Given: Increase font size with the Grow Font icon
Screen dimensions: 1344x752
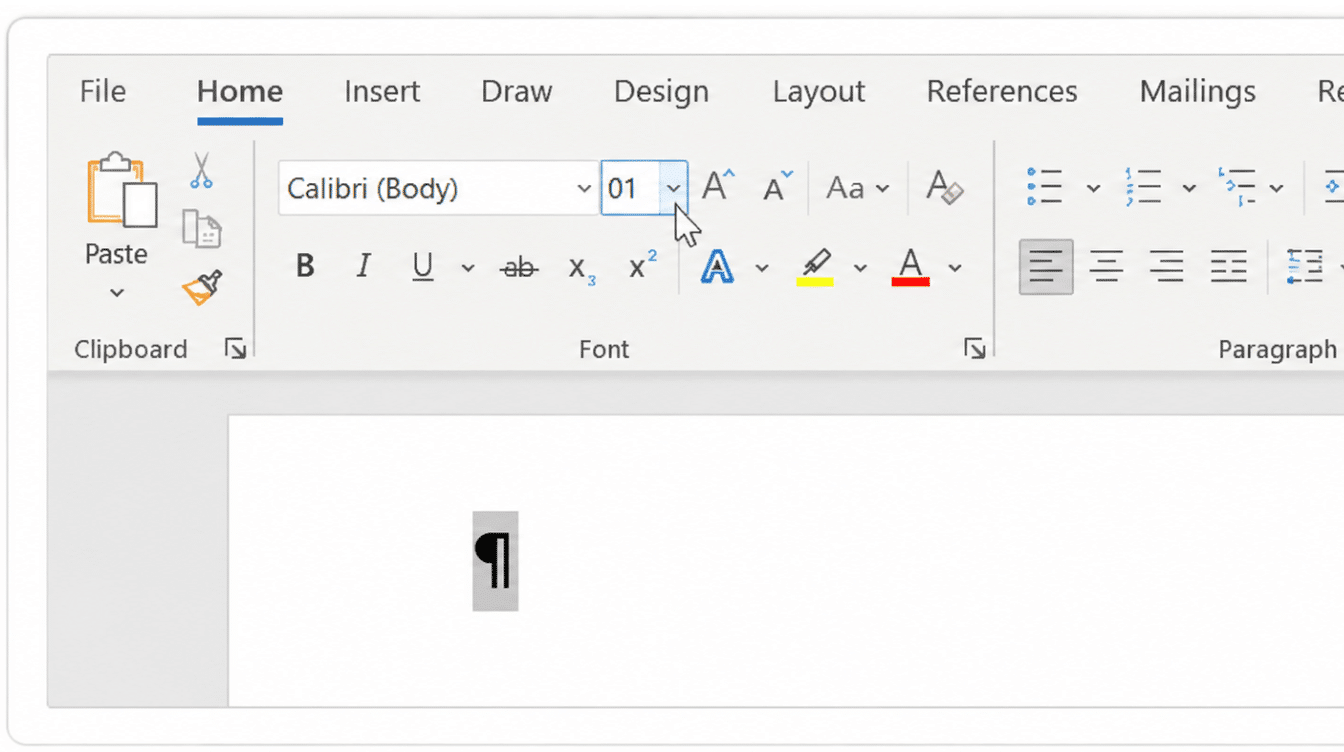Looking at the screenshot, I should (x=717, y=187).
